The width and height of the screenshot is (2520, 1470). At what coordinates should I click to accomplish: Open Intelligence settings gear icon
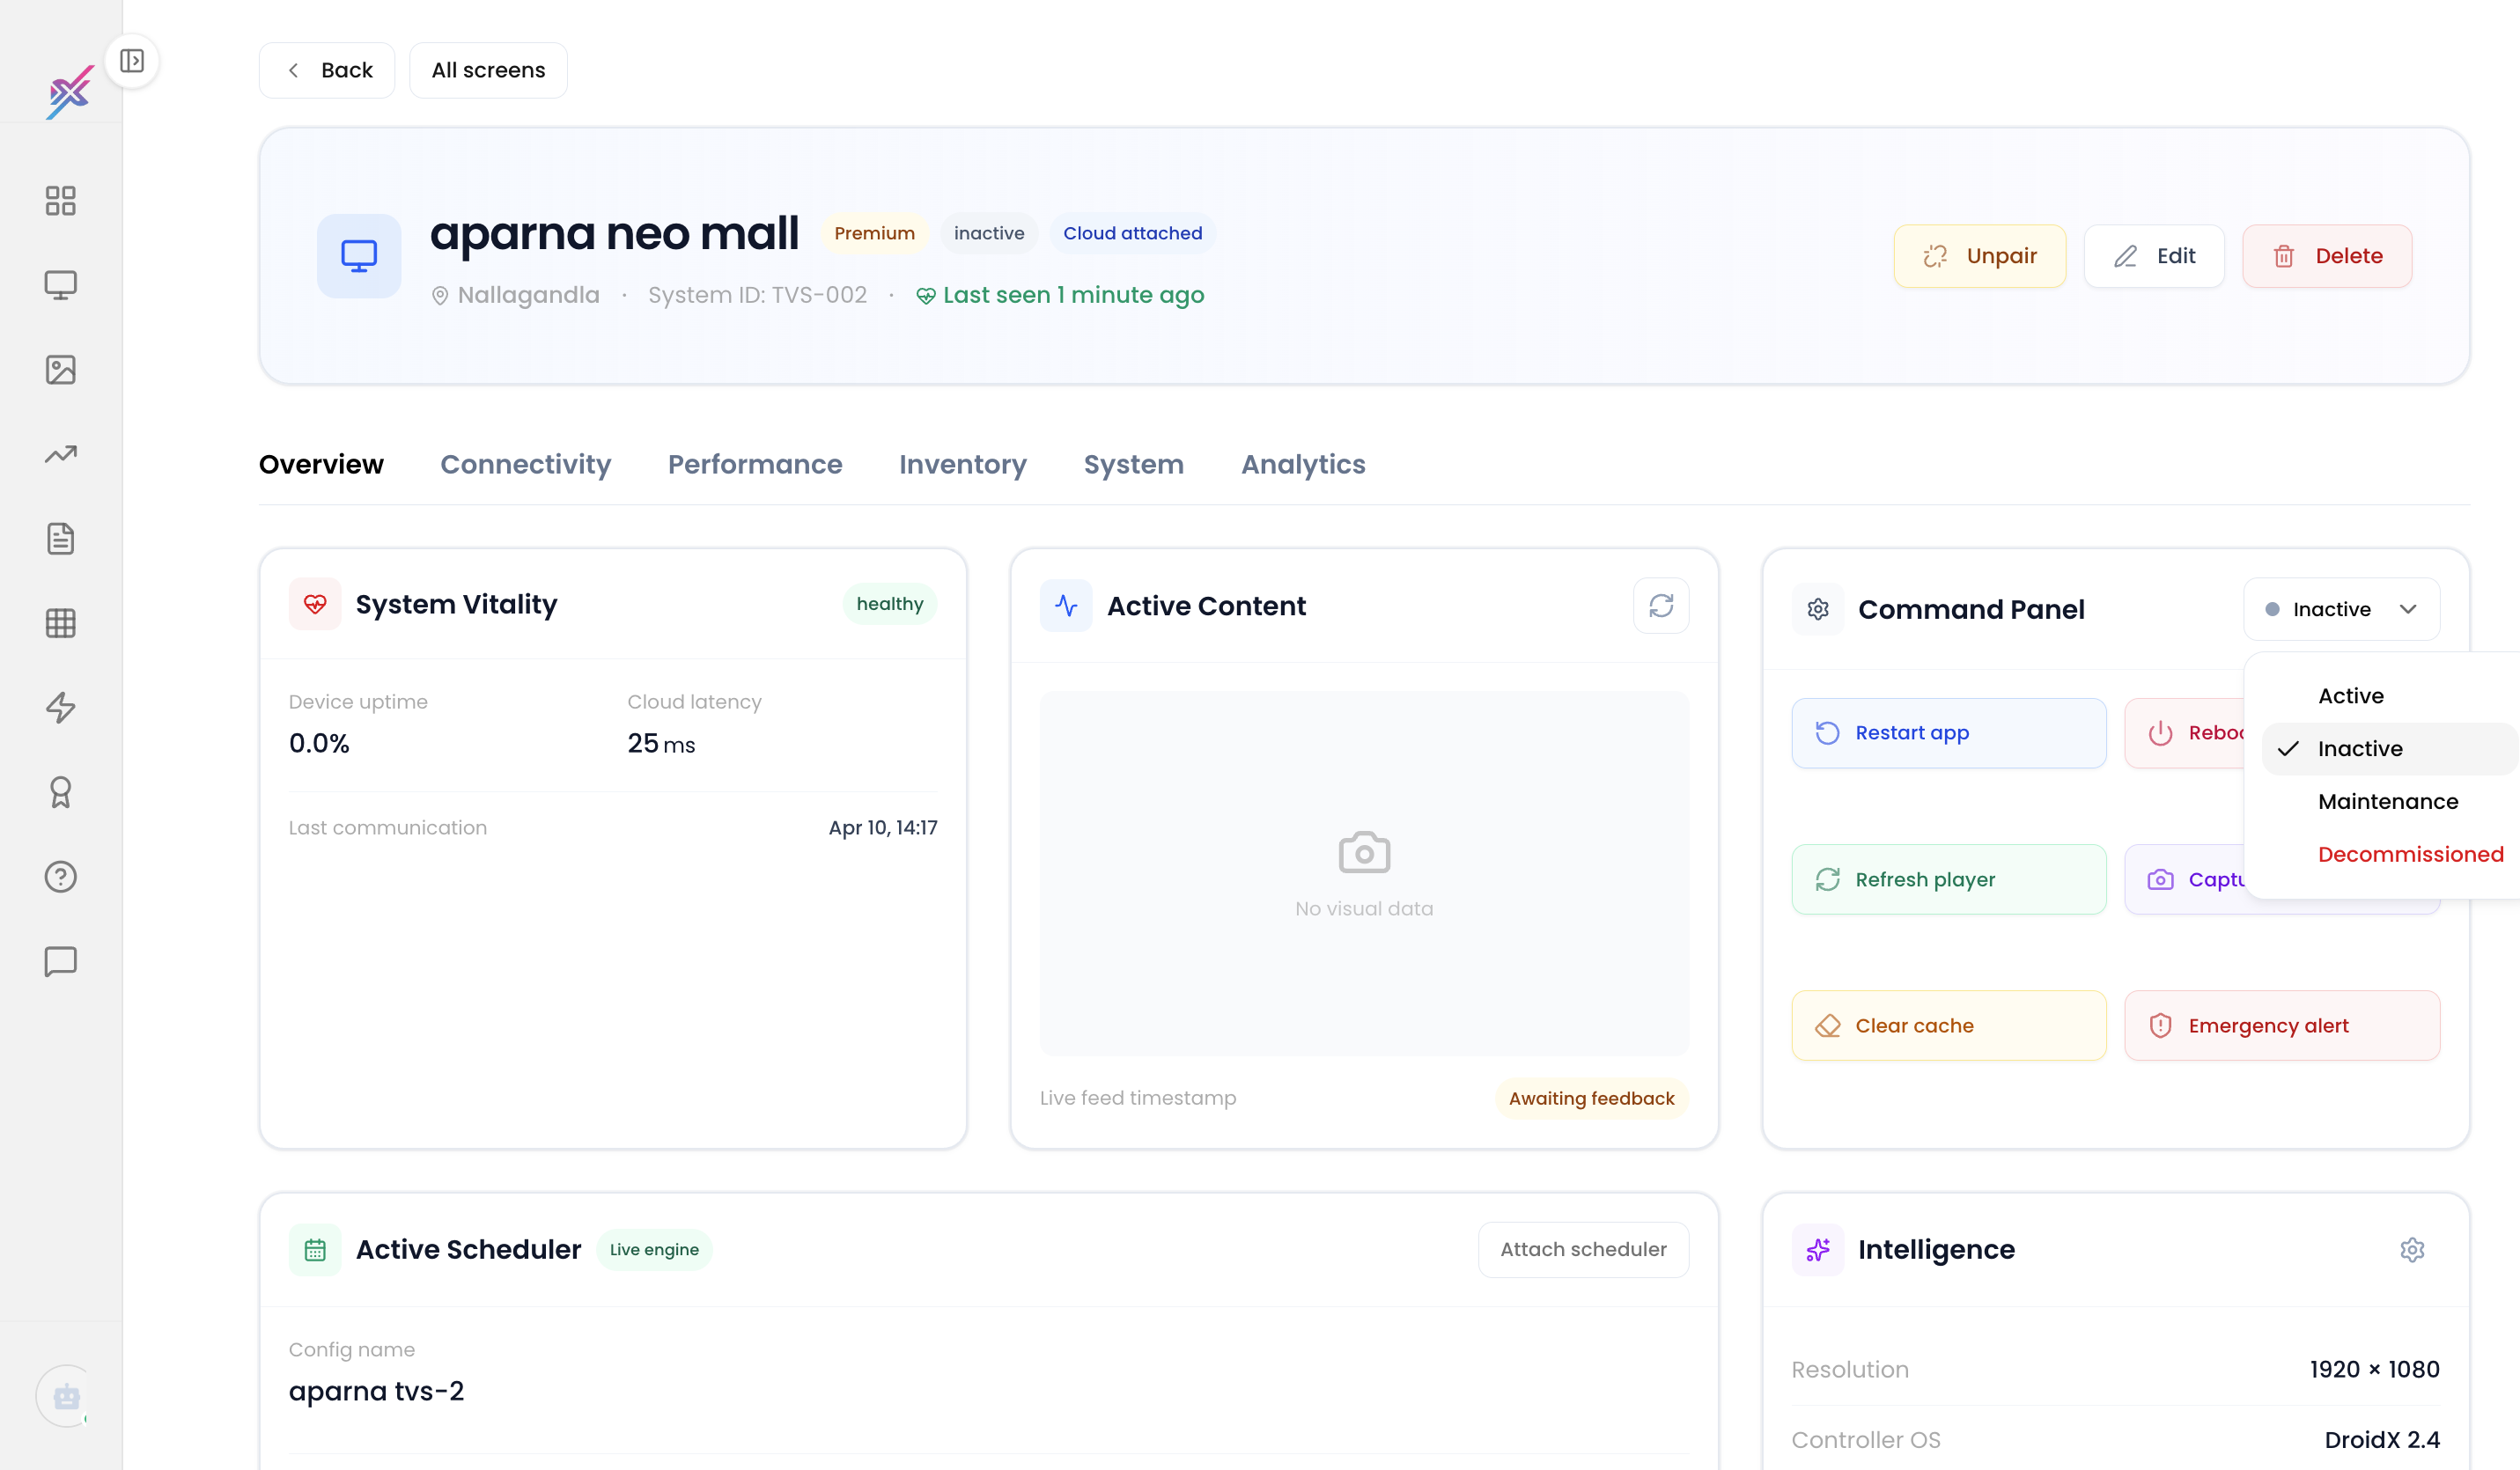tap(2412, 1250)
